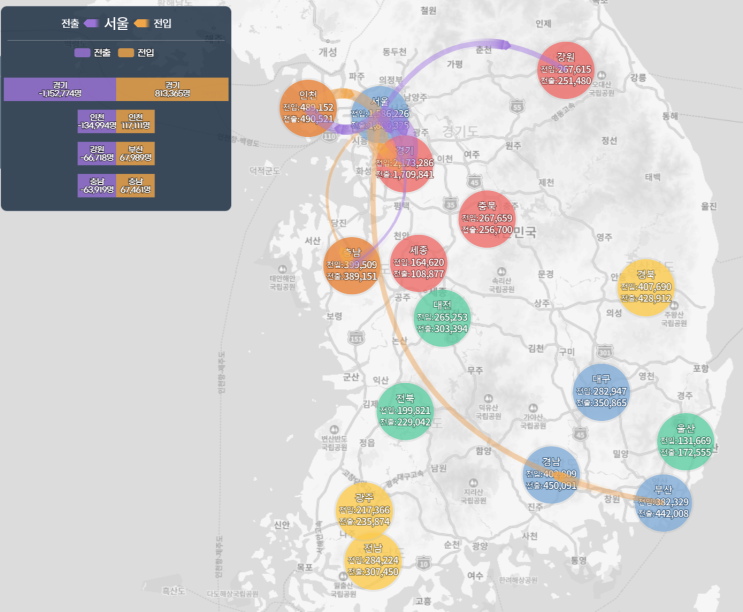Select the purple 강원 -66,718명 bar

click(97, 153)
